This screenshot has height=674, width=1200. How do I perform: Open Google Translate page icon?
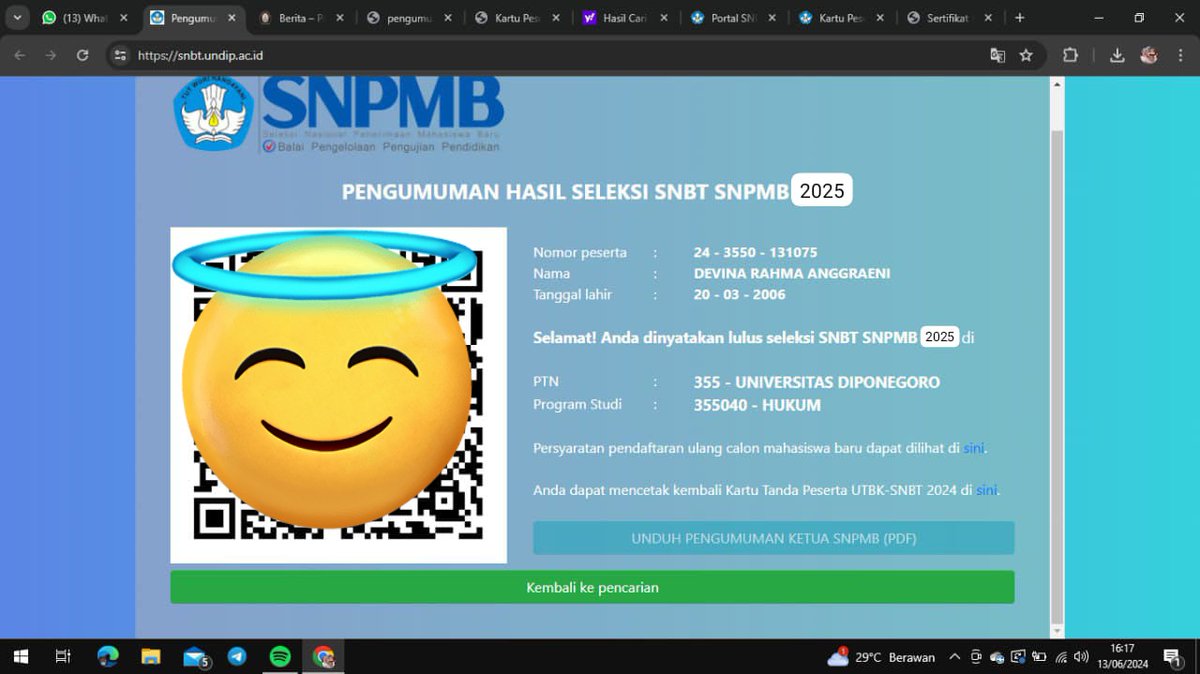[x=997, y=55]
